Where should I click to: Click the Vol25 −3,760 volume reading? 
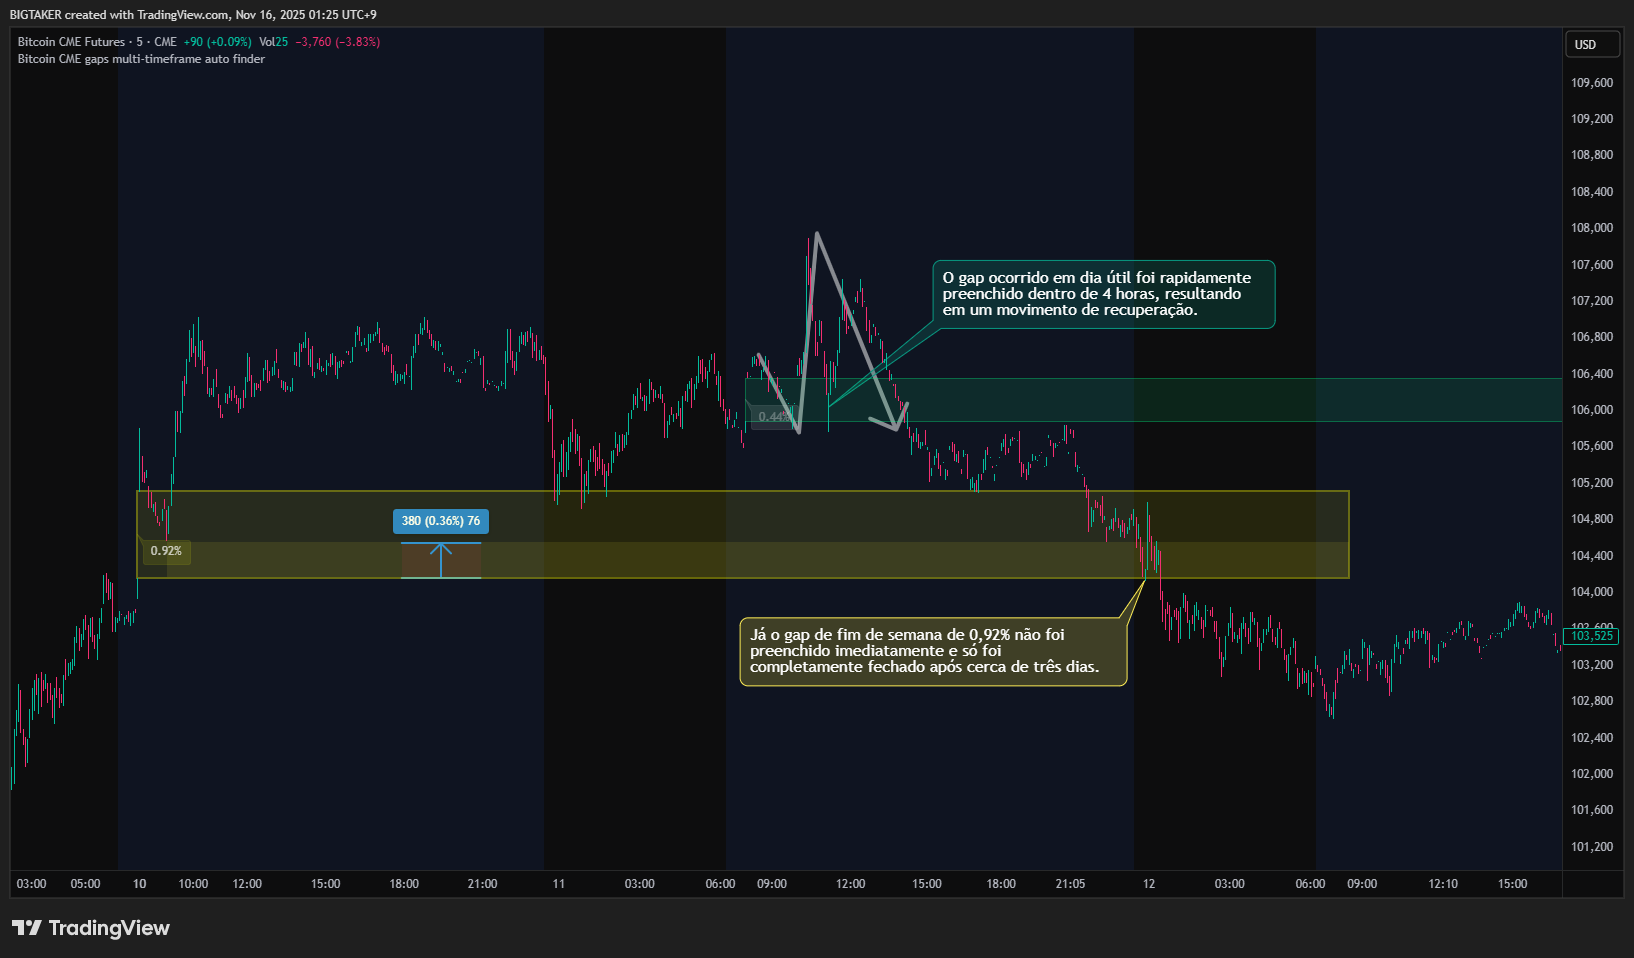[319, 42]
